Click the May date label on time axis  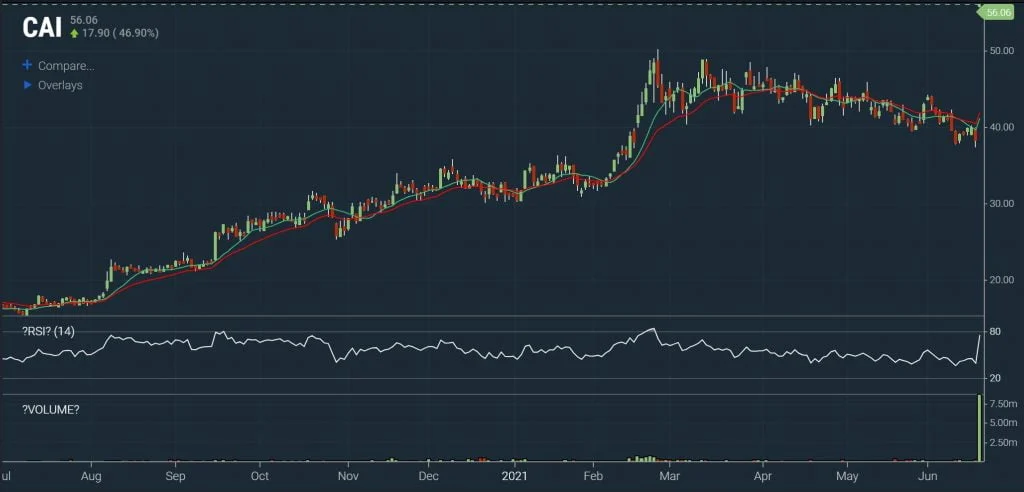[847, 474]
